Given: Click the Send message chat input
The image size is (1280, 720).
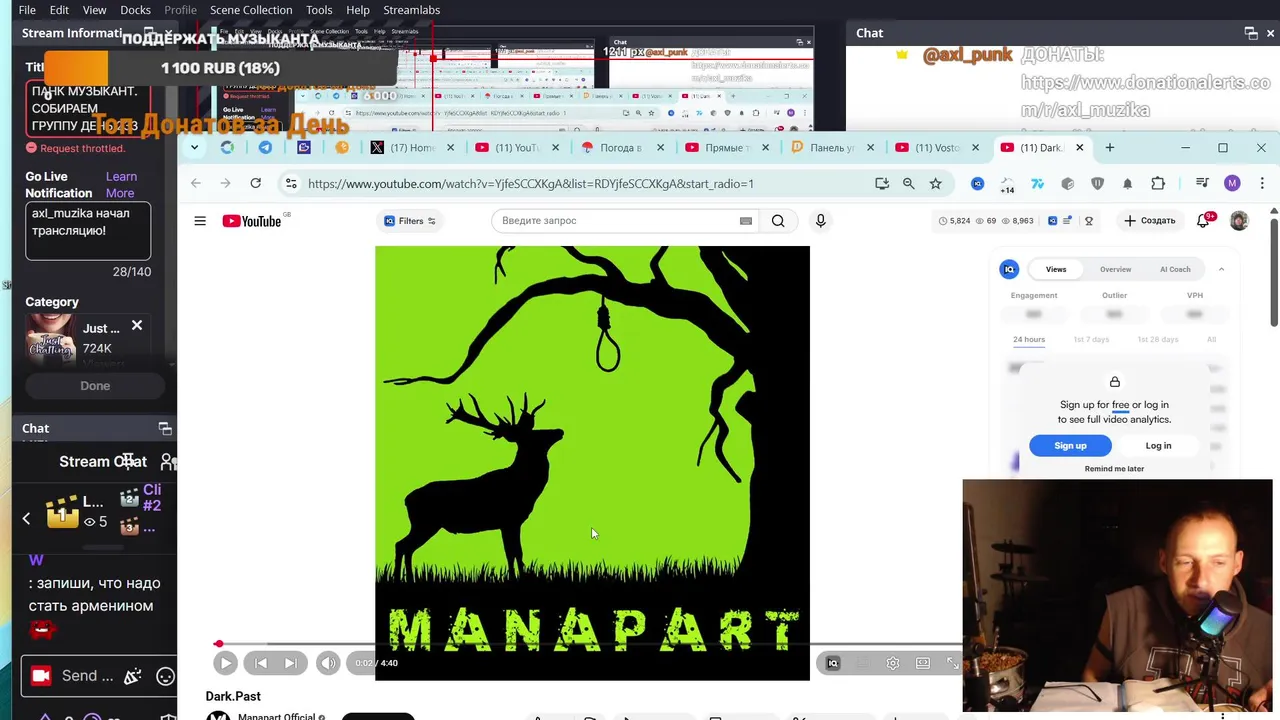Looking at the screenshot, I should pyautogui.click(x=87, y=676).
